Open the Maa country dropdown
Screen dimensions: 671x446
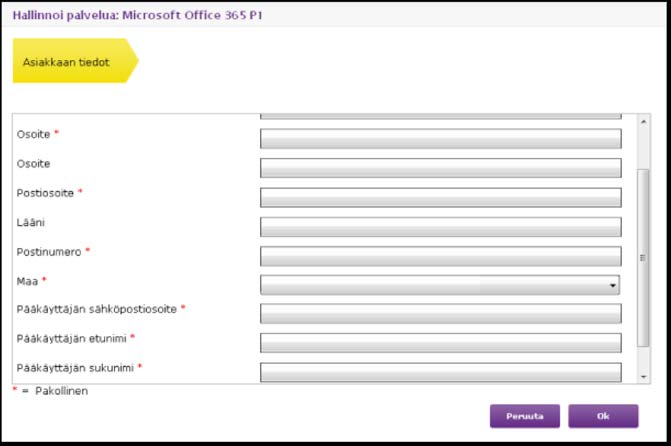coord(440,285)
